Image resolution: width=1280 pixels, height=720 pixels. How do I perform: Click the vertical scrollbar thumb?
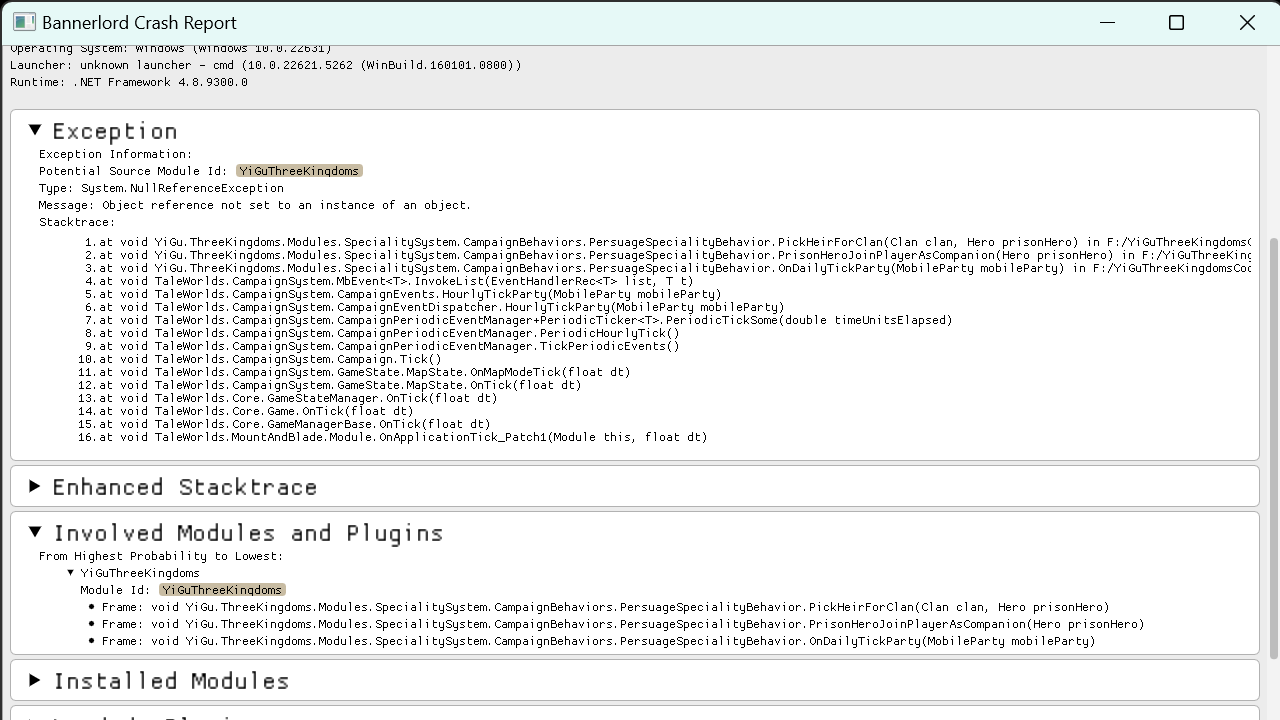(x=1273, y=448)
